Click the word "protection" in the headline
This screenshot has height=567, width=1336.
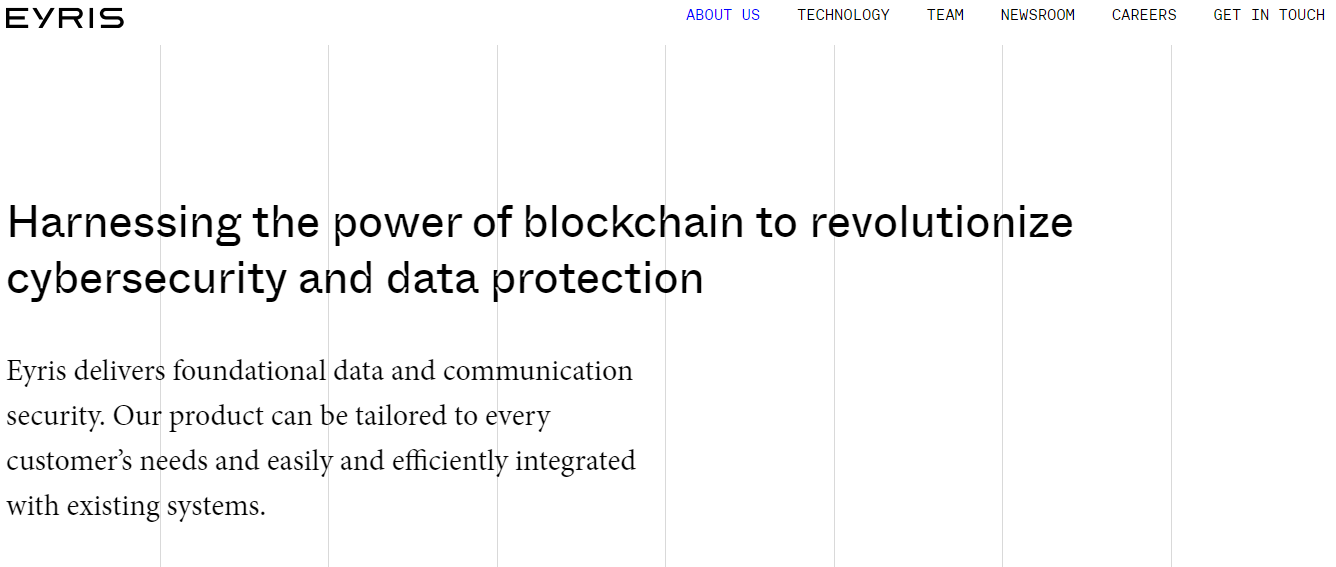(x=597, y=279)
